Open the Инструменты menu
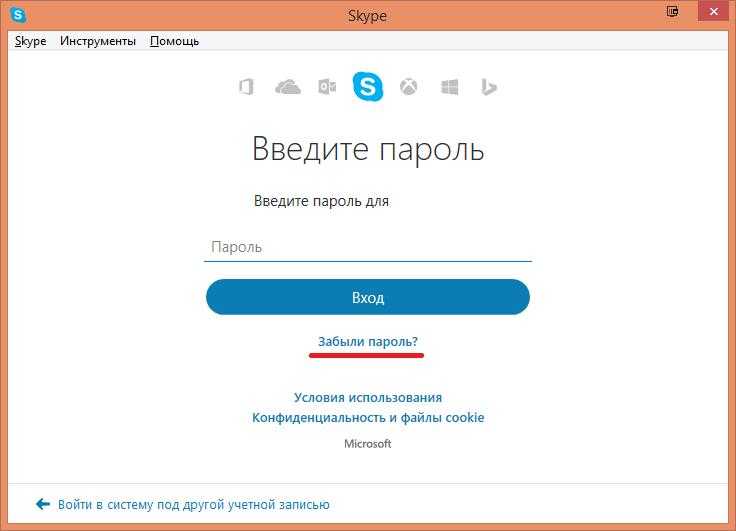The image size is (736, 531). point(98,41)
